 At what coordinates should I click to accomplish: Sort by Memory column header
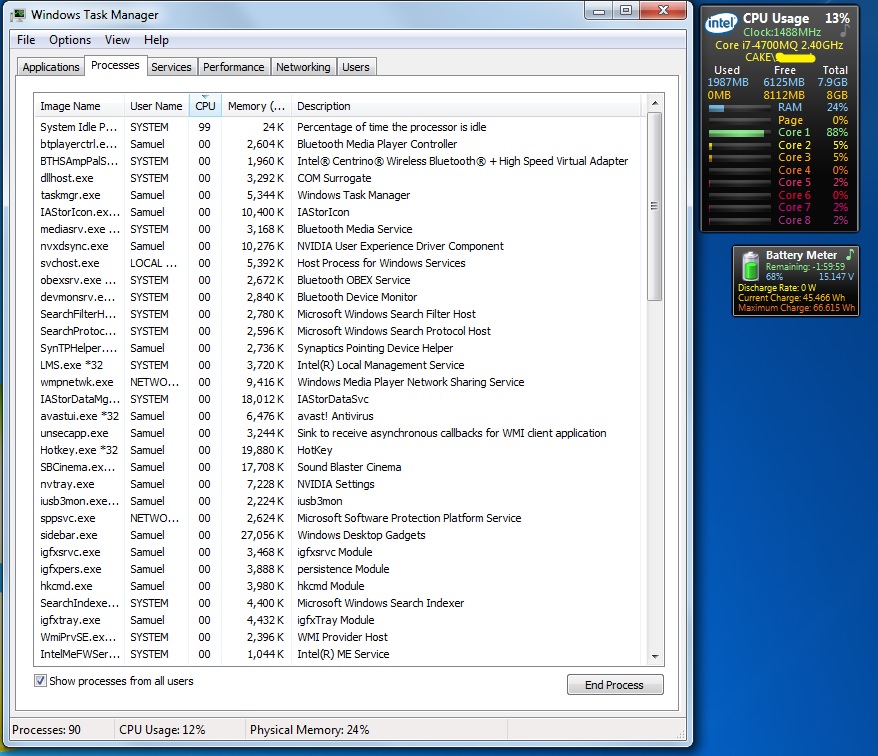(x=256, y=106)
